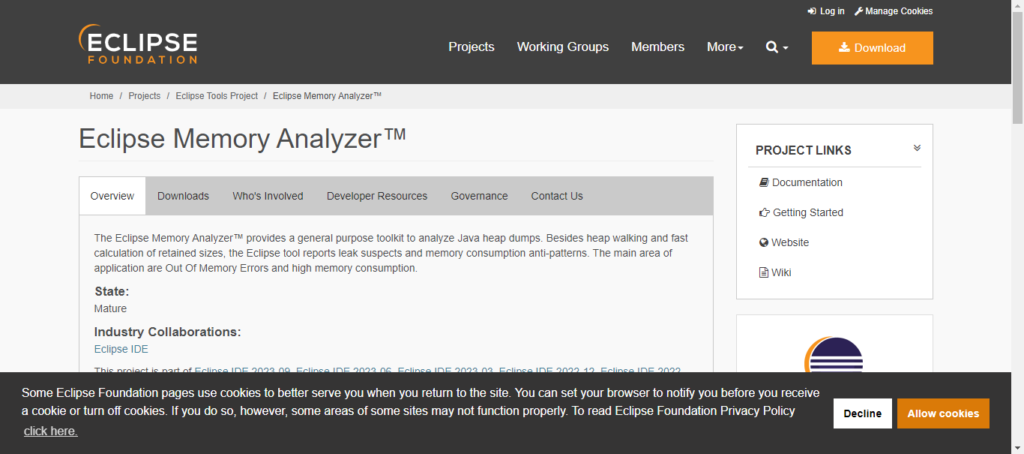Expand the More dropdown menu
This screenshot has height=454, width=1024.
click(725, 47)
